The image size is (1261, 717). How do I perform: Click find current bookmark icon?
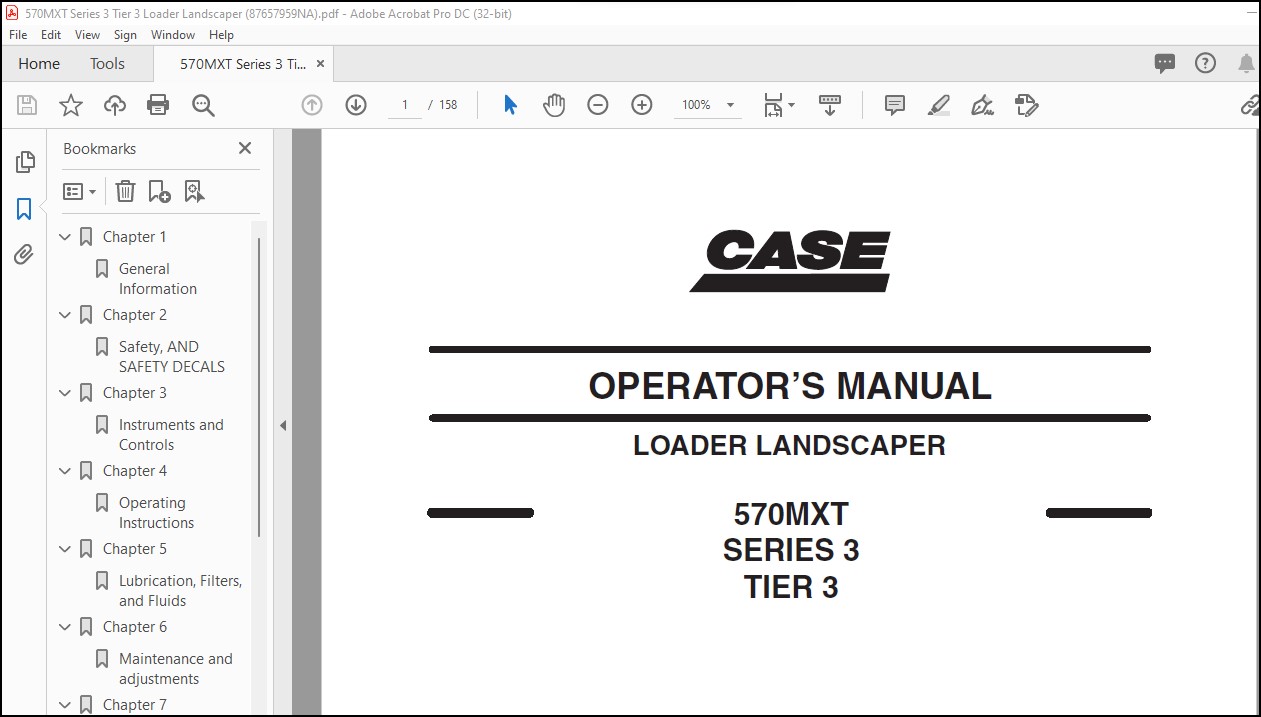(x=194, y=191)
